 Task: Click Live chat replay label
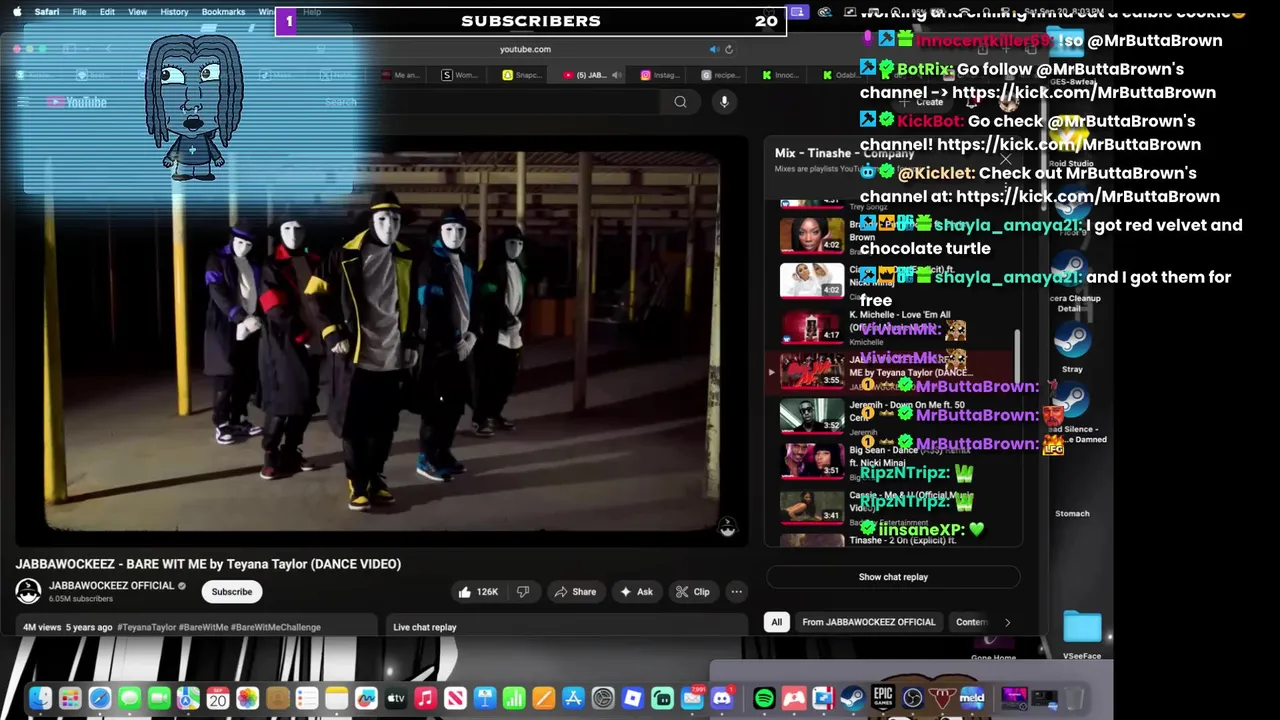(425, 627)
